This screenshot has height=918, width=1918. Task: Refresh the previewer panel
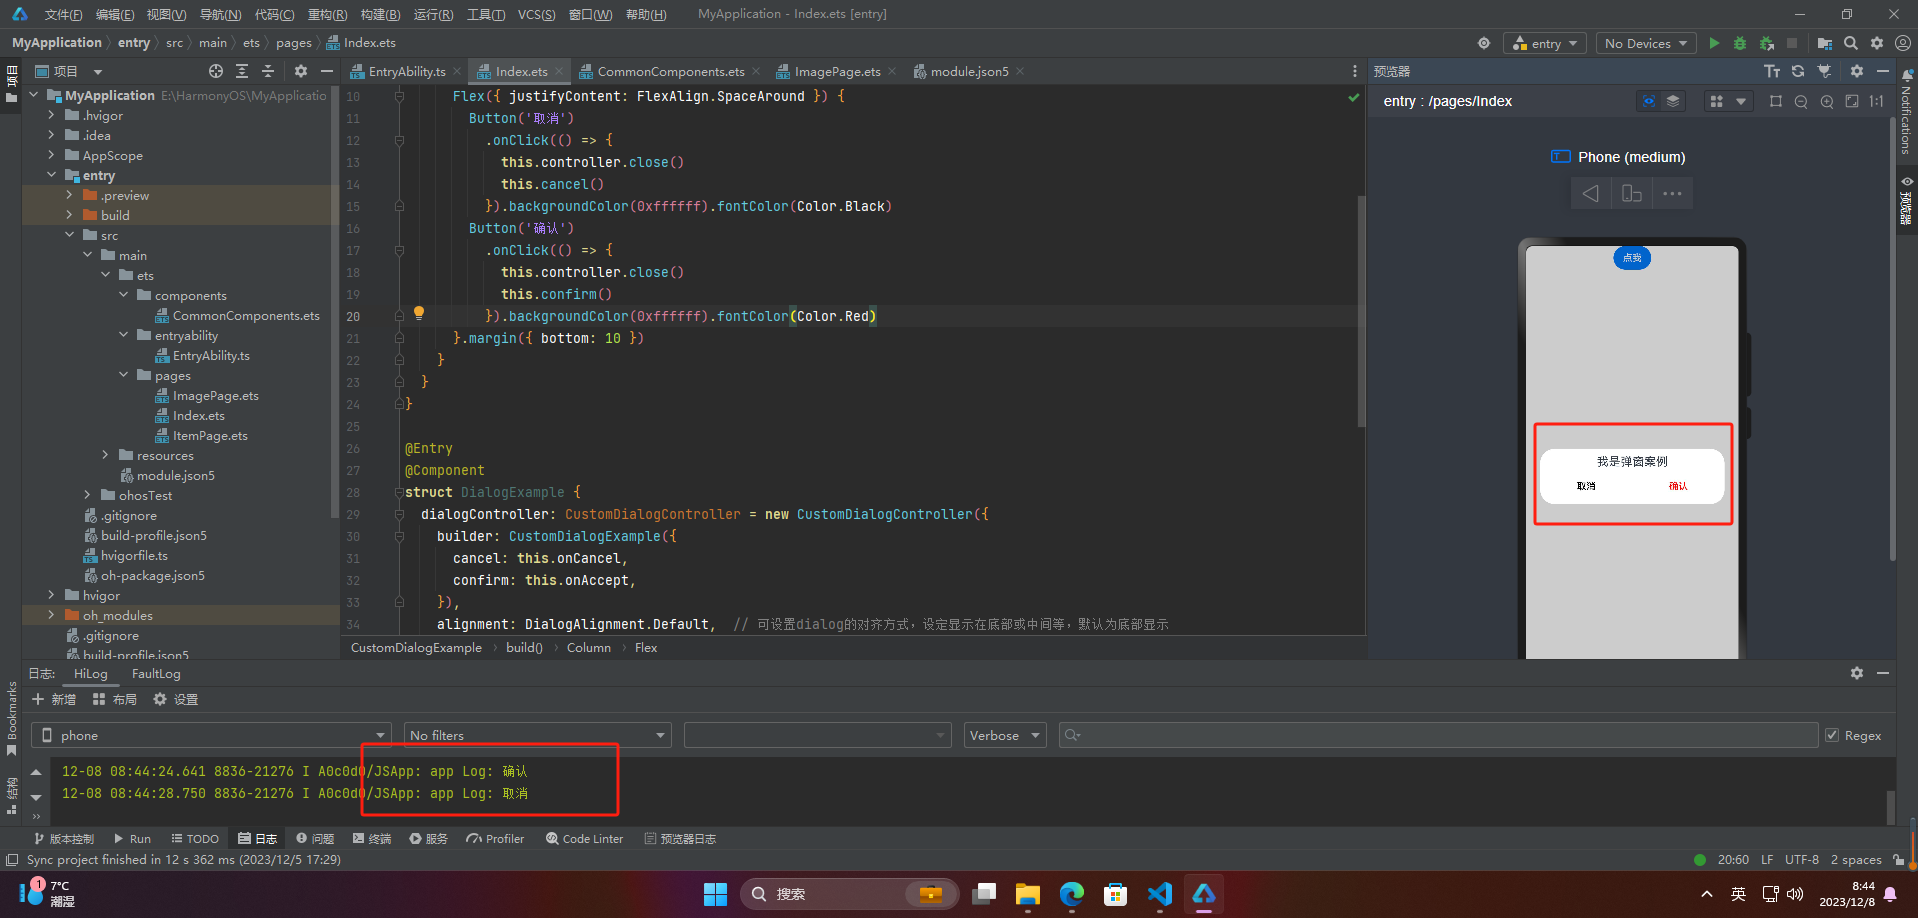[x=1798, y=71]
